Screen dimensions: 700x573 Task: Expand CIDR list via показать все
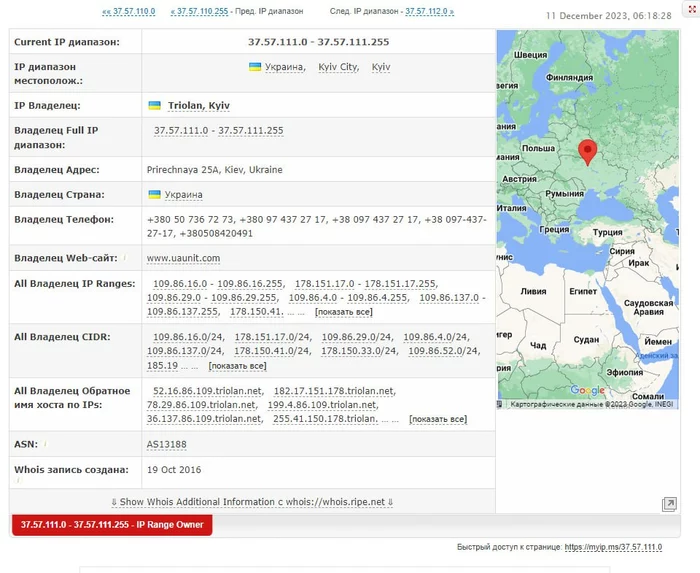[x=238, y=366]
